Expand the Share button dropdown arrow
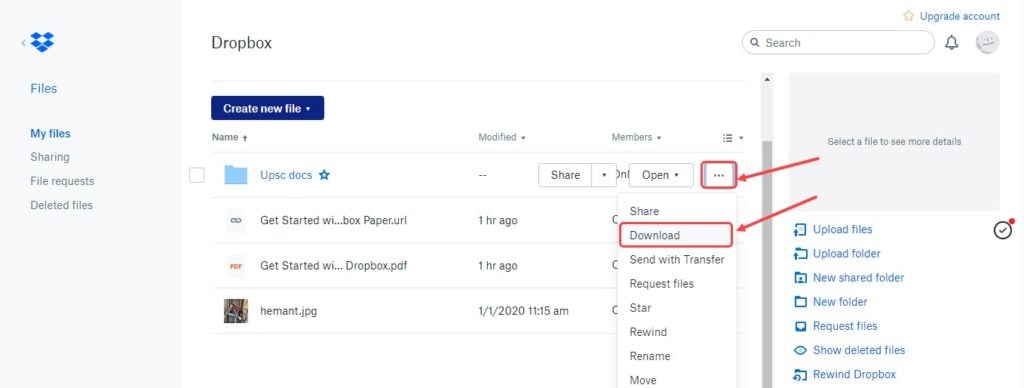 click(x=603, y=175)
